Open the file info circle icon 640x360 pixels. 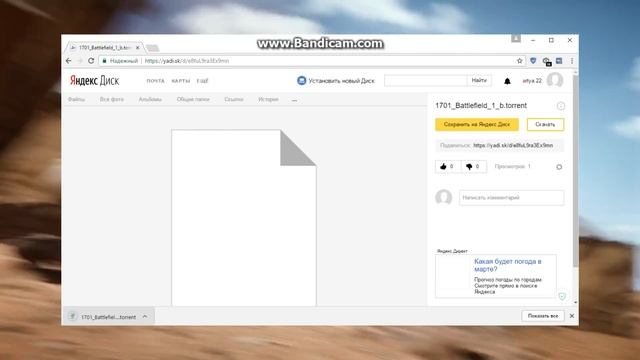(561, 106)
